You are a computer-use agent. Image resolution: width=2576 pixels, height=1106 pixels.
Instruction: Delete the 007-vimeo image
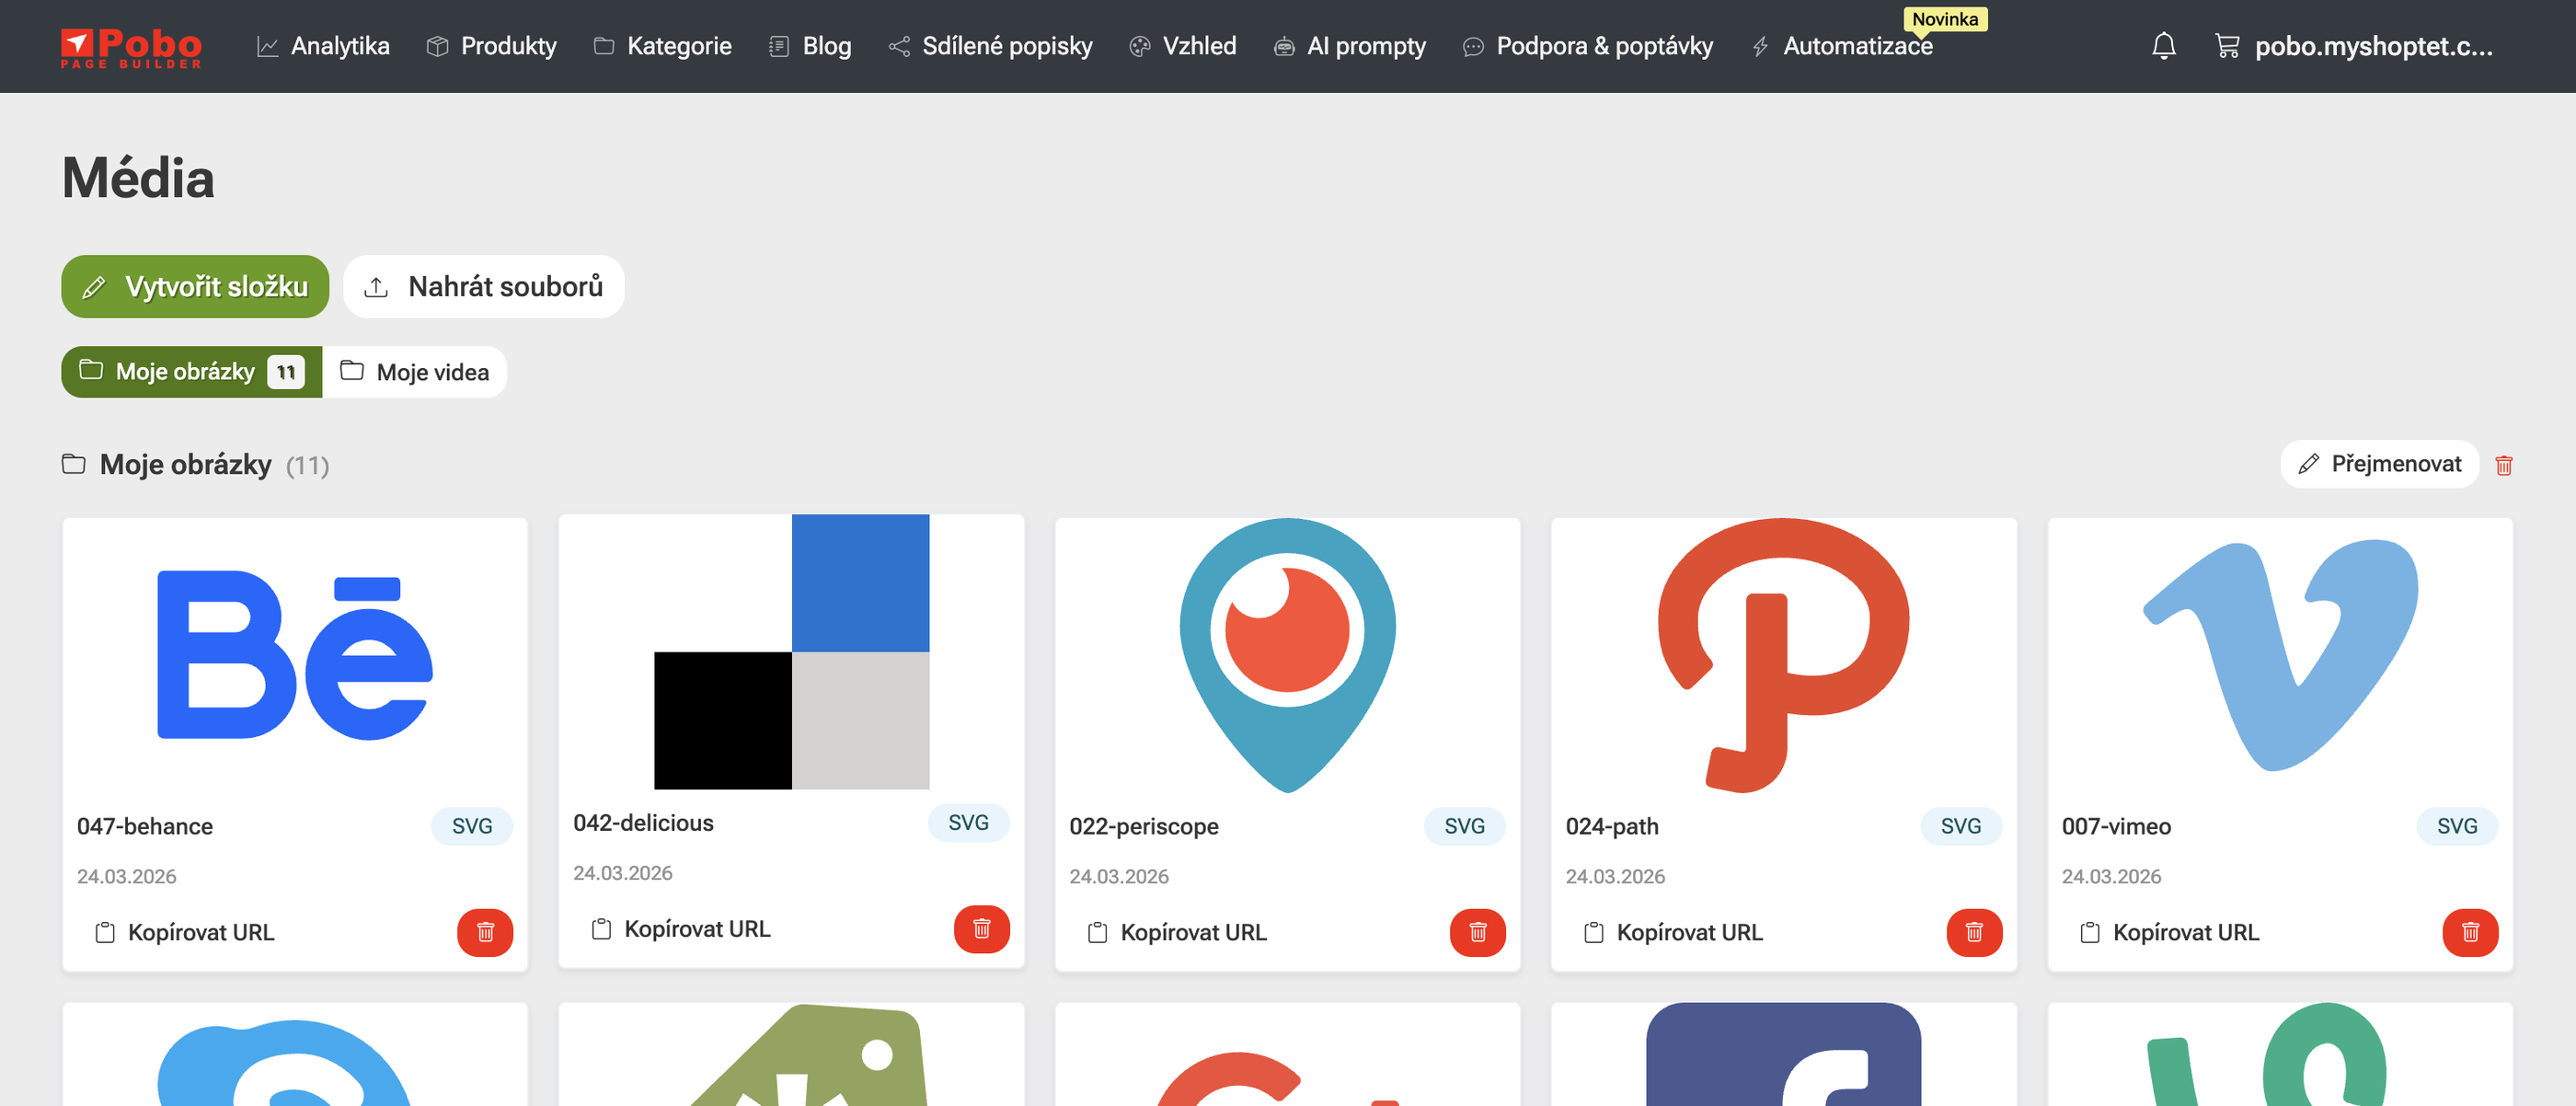[x=2470, y=933]
